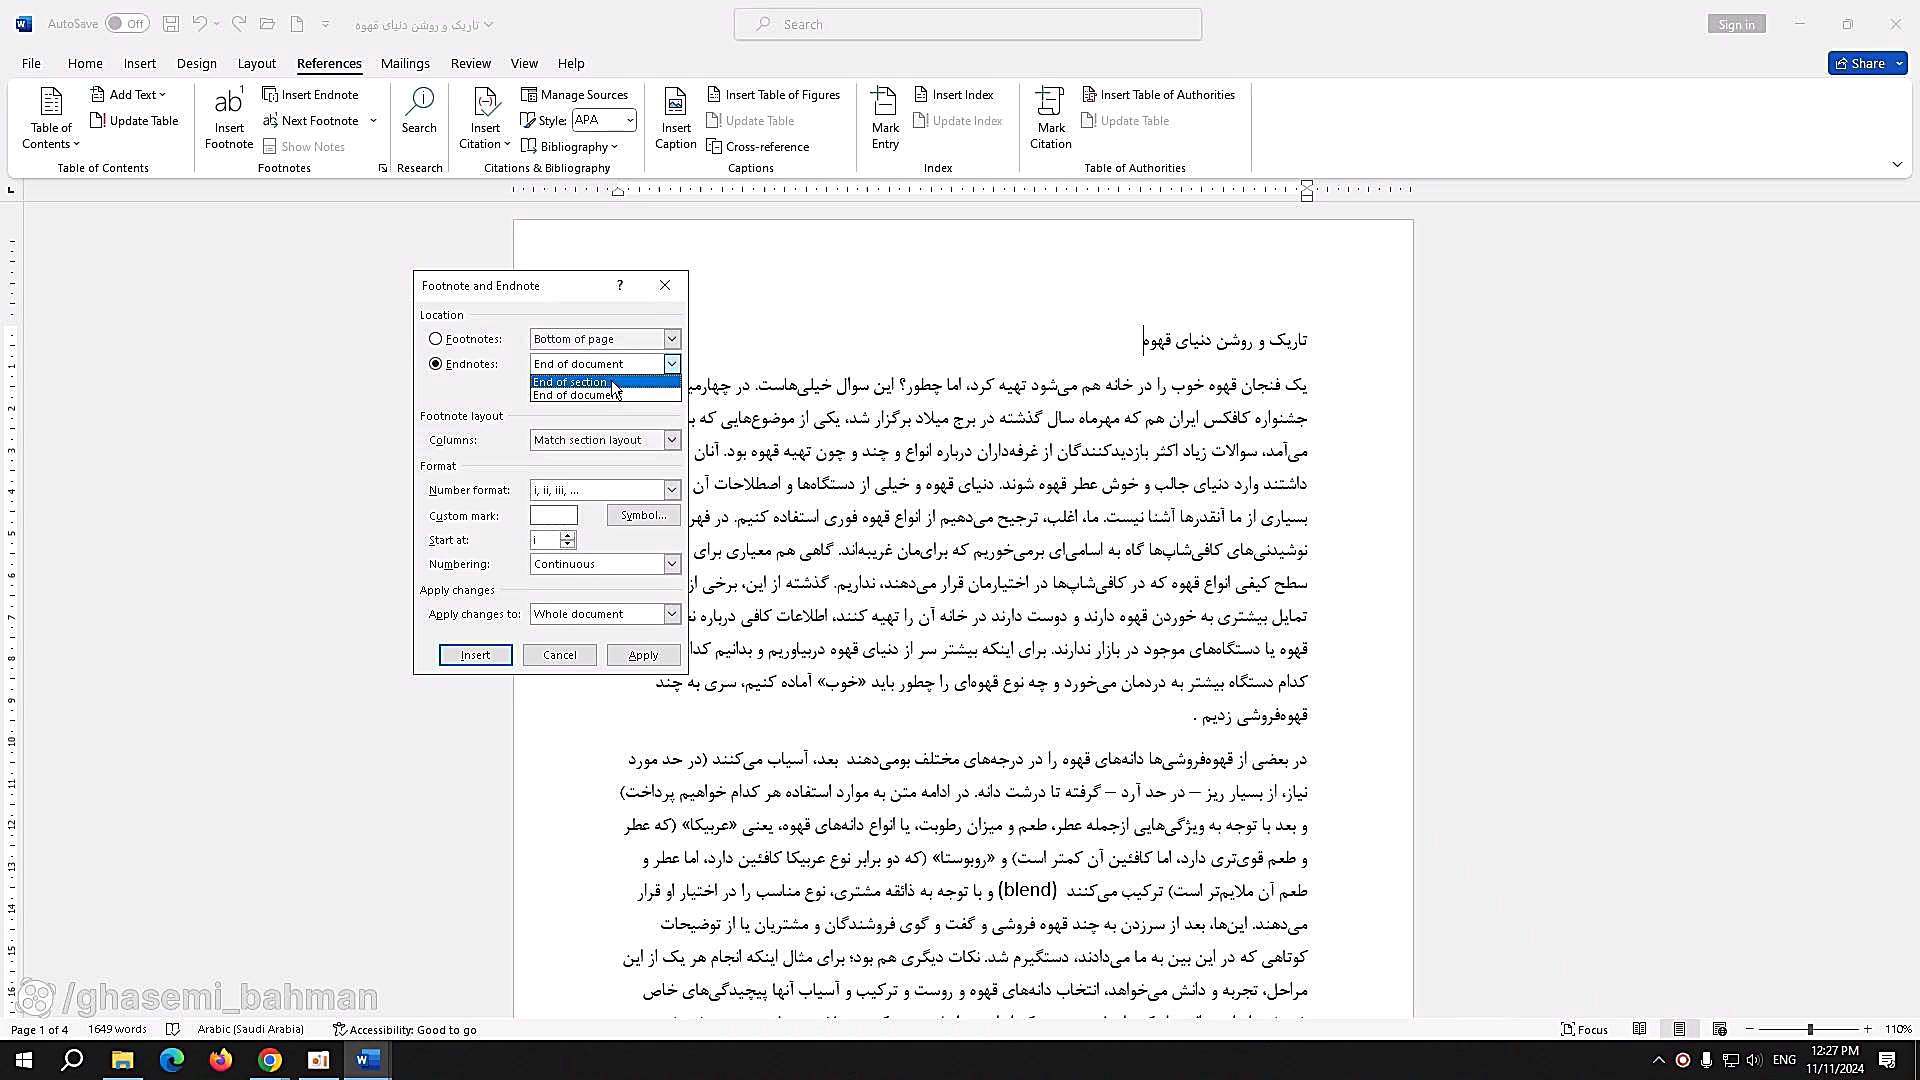The height and width of the screenshot is (1080, 1920).
Task: Toggle the AutoSave switch
Action: click(x=127, y=24)
